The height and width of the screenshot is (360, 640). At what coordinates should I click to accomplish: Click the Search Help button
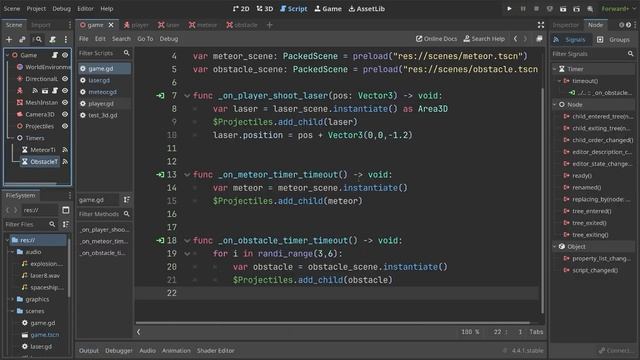484,39
